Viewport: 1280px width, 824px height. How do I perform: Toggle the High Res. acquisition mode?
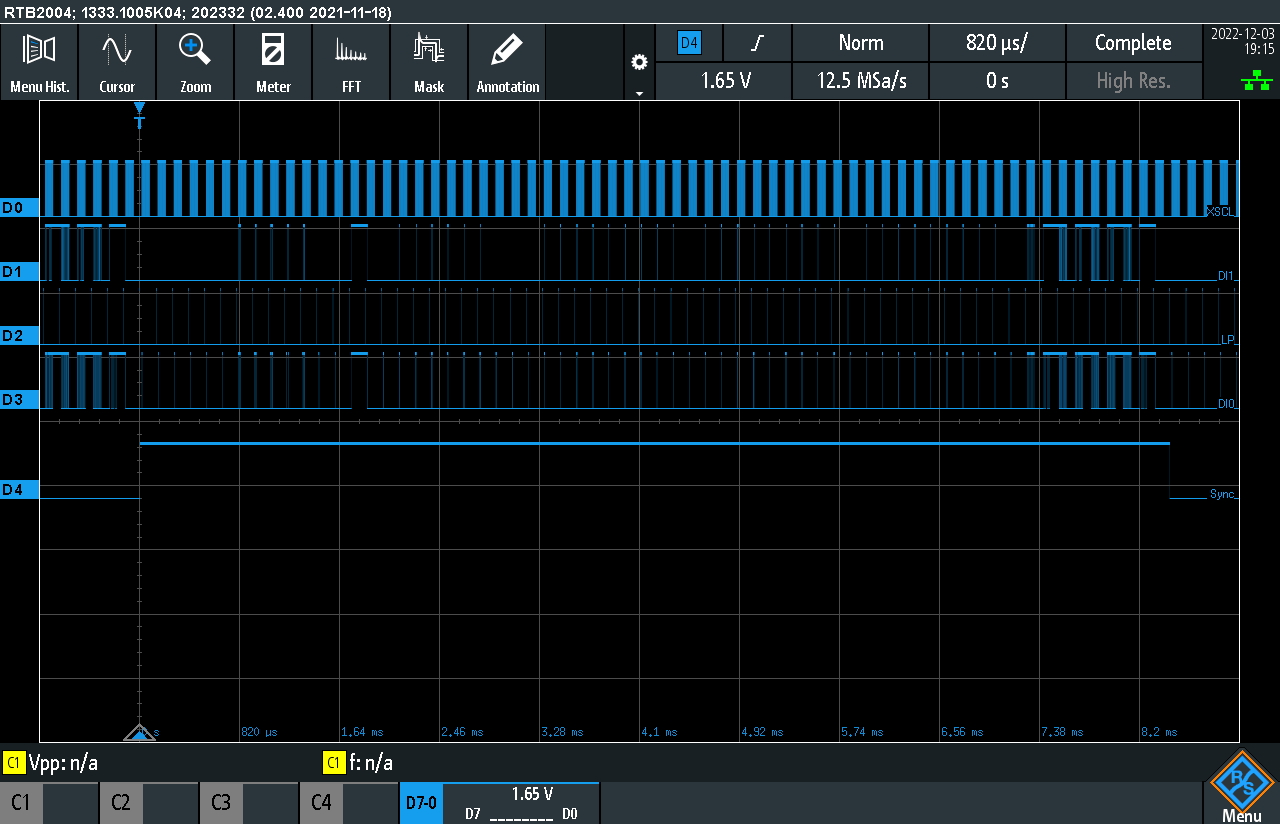1133,81
